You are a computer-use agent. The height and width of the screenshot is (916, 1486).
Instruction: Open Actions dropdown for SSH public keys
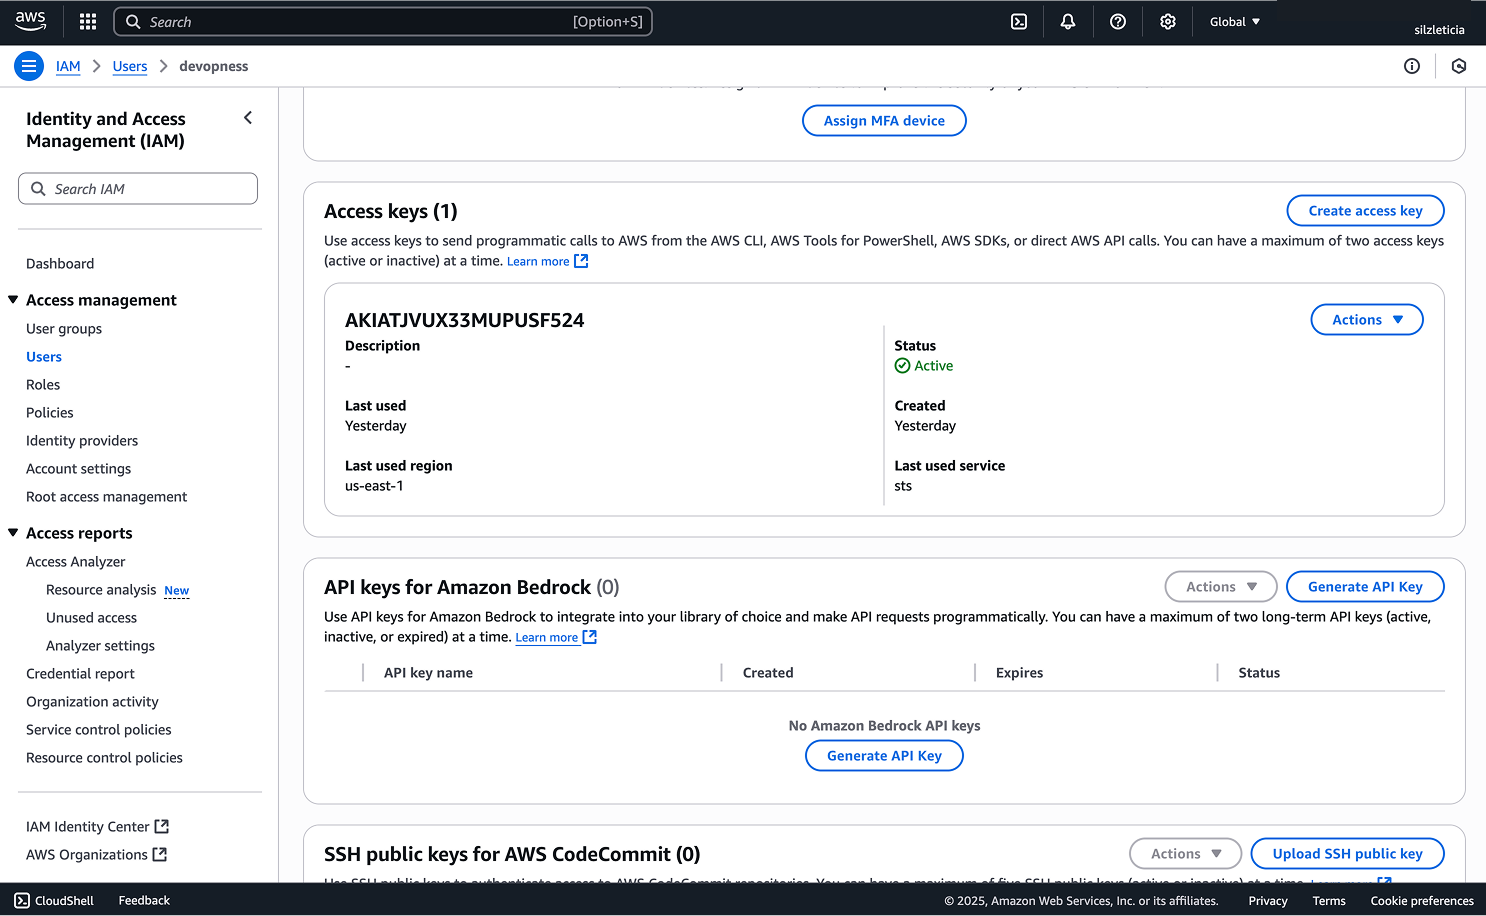coord(1185,854)
